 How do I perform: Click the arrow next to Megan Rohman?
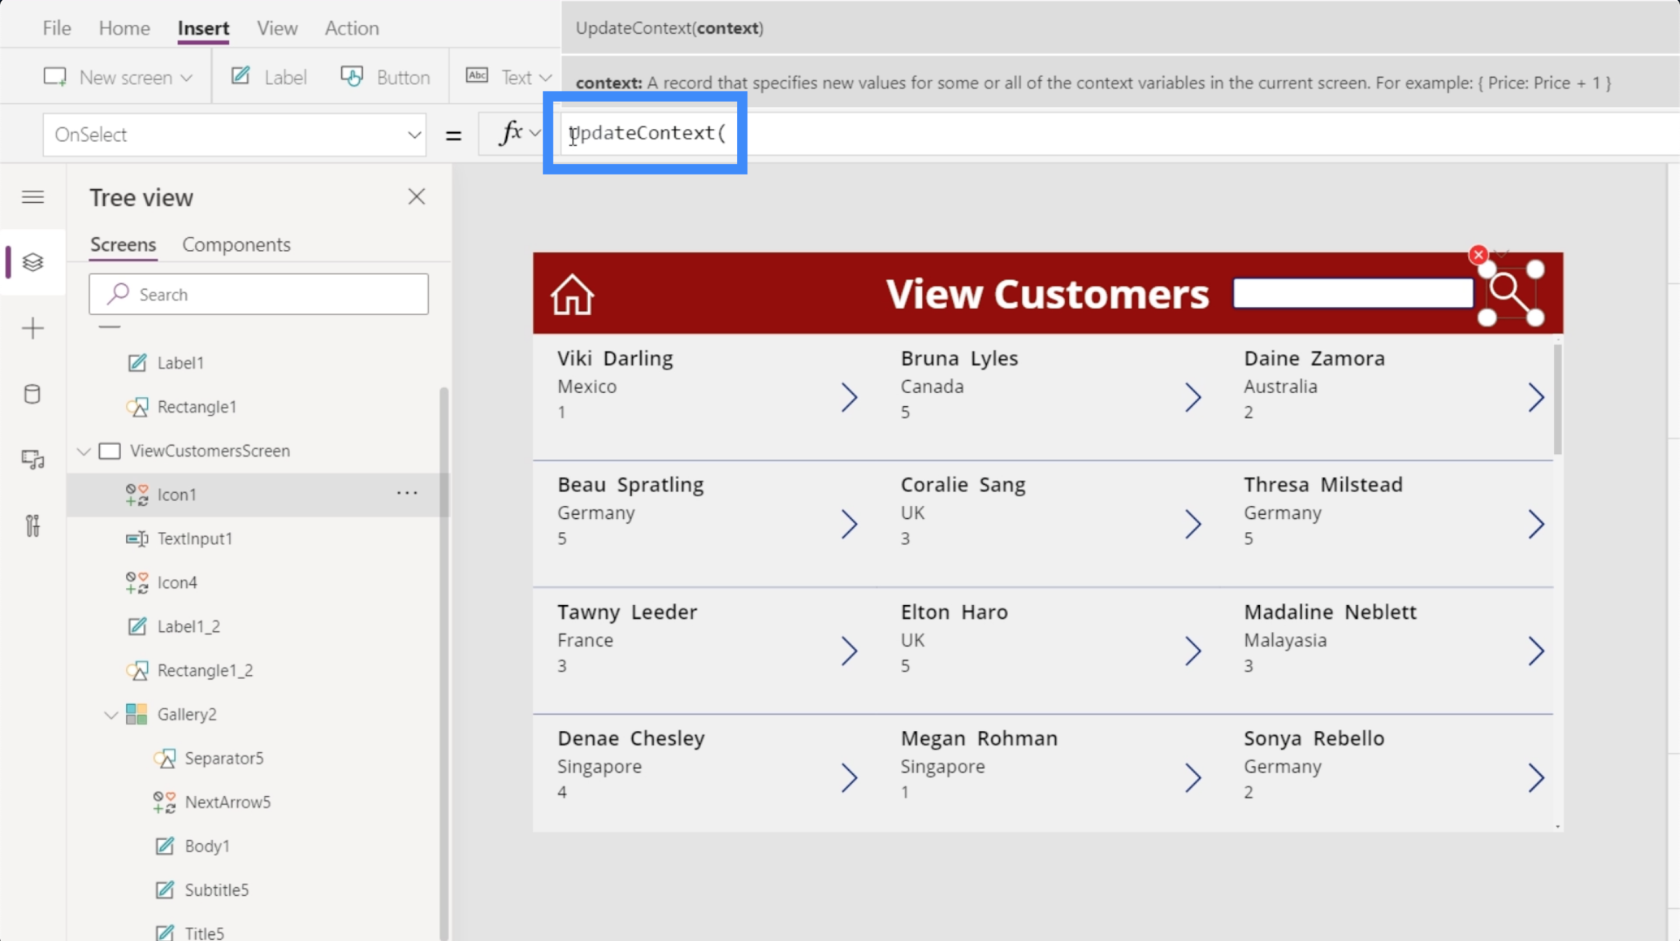click(1193, 778)
